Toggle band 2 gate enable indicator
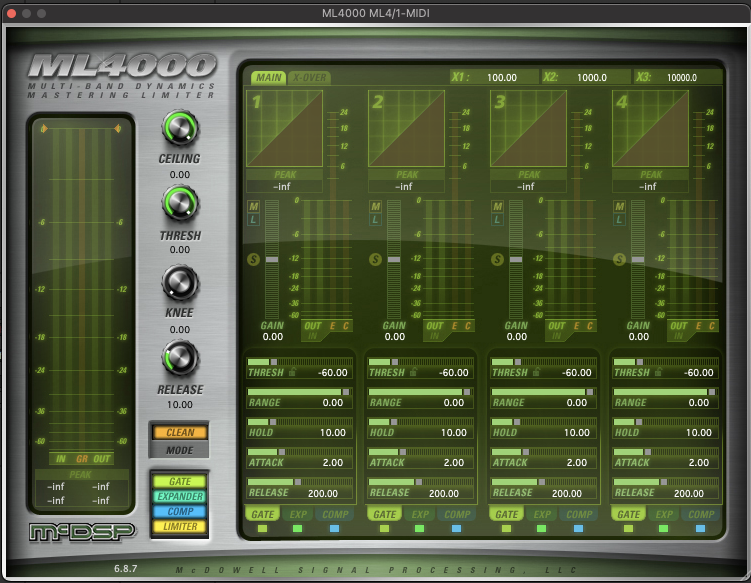751x583 pixels. (x=385, y=528)
